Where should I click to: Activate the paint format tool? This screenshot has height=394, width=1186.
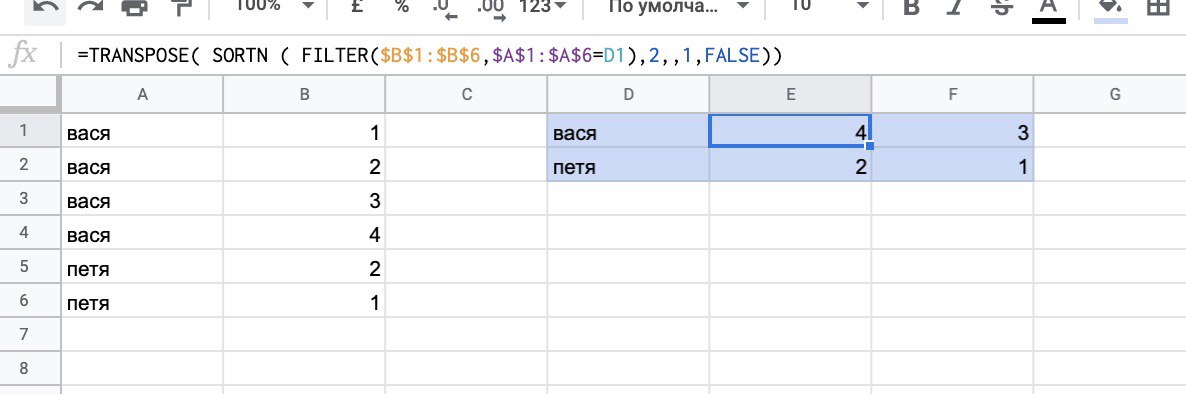coord(182,7)
